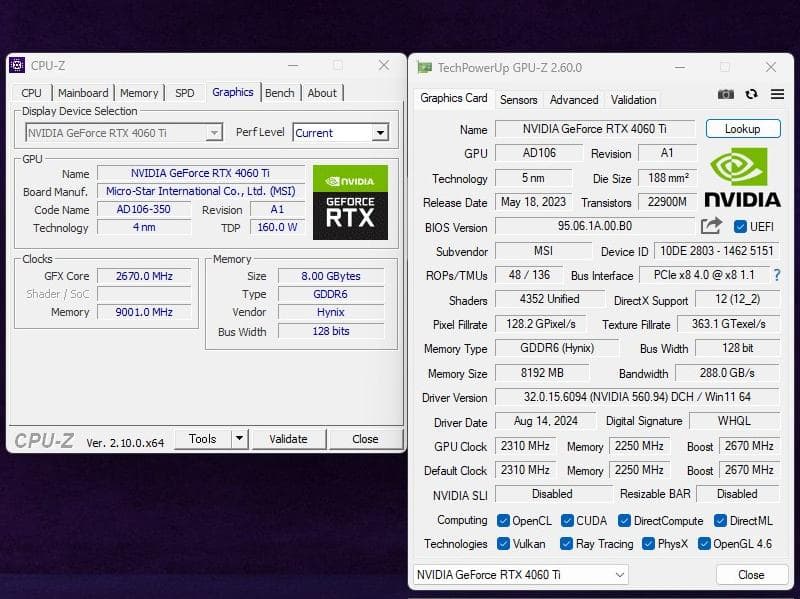The height and width of the screenshot is (599, 800).
Task: Click the CPU-Z logo above the version number
Action: coord(44,438)
